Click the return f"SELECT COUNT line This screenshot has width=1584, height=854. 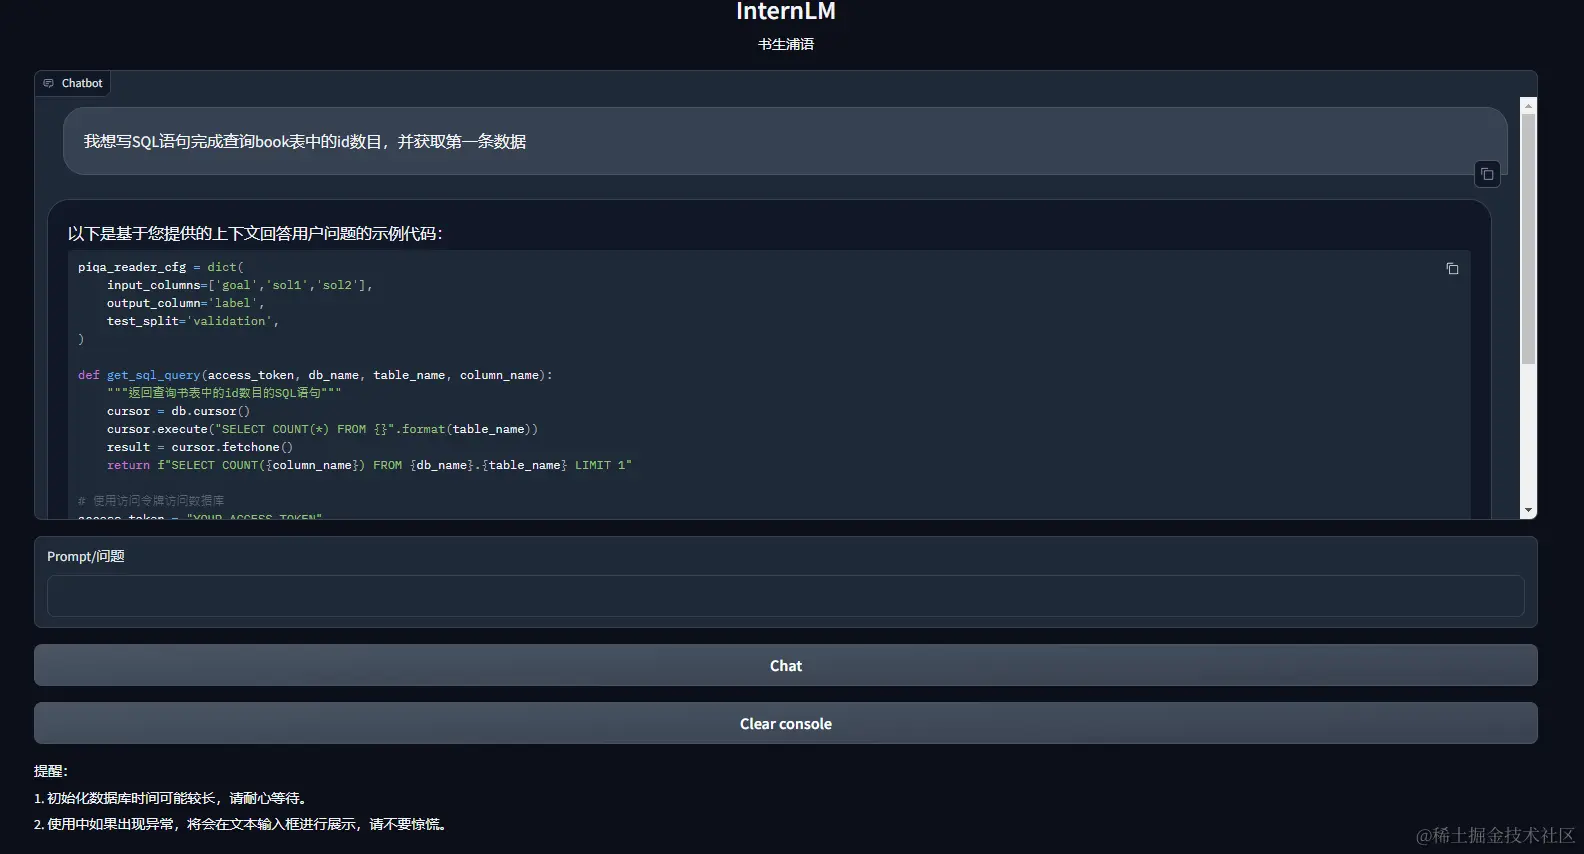click(369, 465)
